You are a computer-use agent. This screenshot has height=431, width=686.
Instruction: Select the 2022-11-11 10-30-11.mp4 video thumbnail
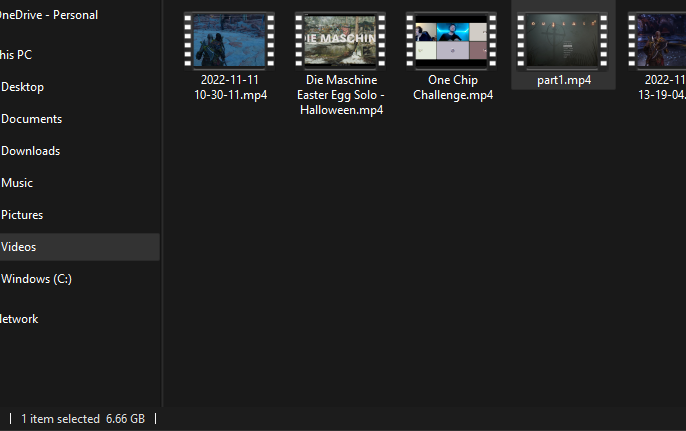pos(229,40)
